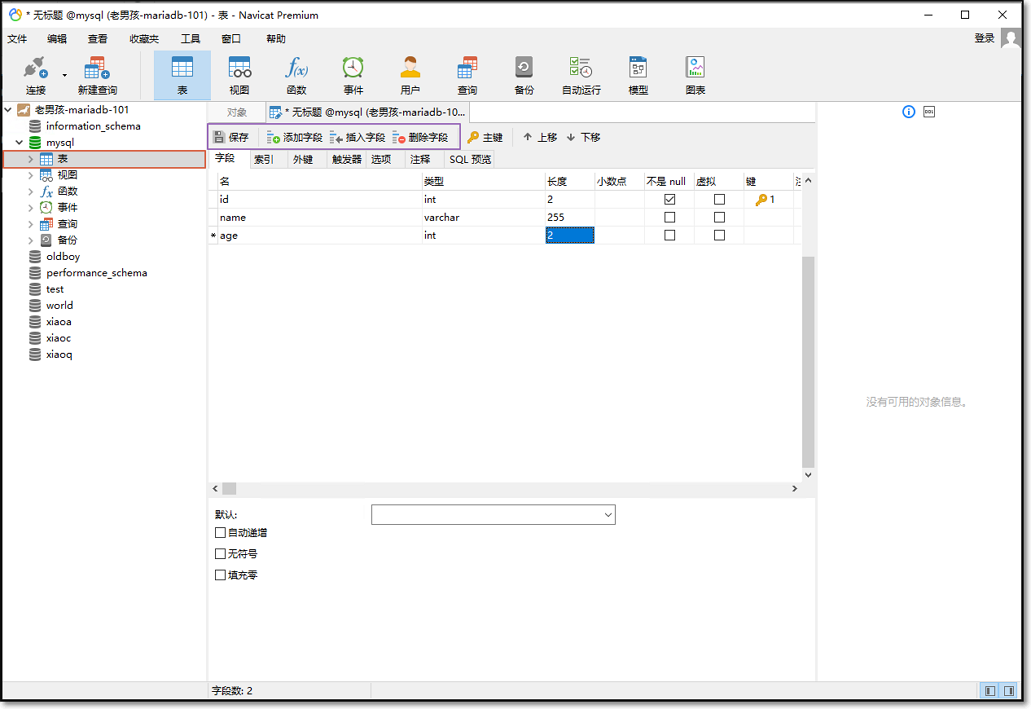Select the 视图 (View) toolbar icon
The width and height of the screenshot is (1031, 709).
[x=239, y=75]
